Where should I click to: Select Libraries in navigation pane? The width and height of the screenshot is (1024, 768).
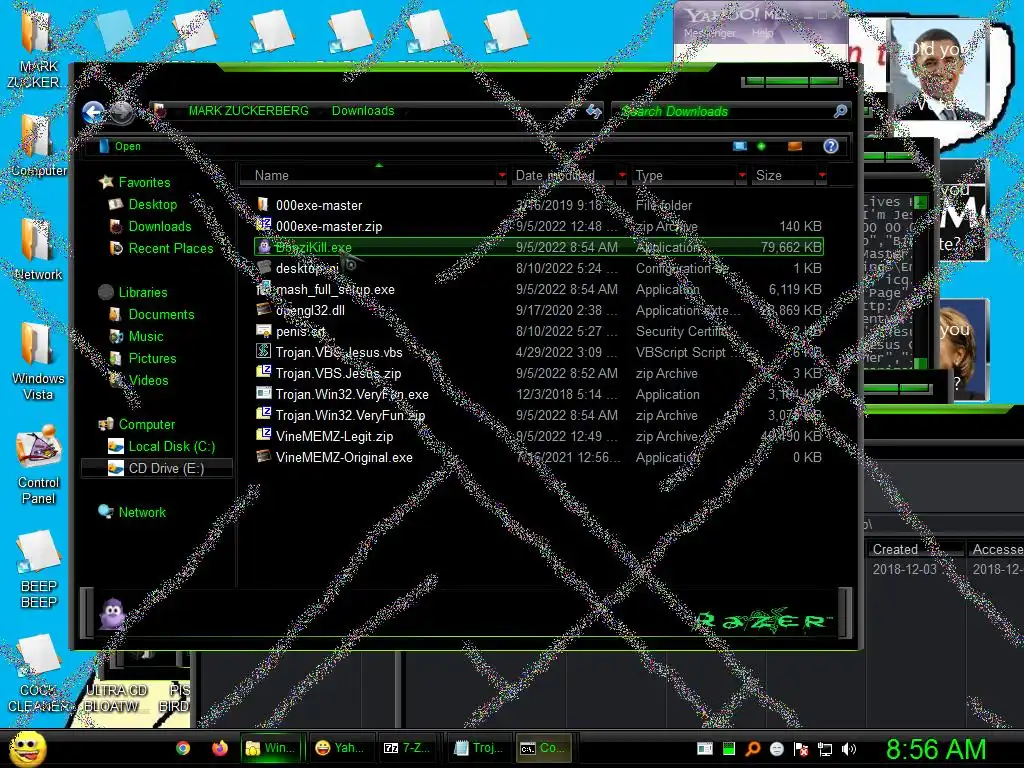[x=143, y=293]
